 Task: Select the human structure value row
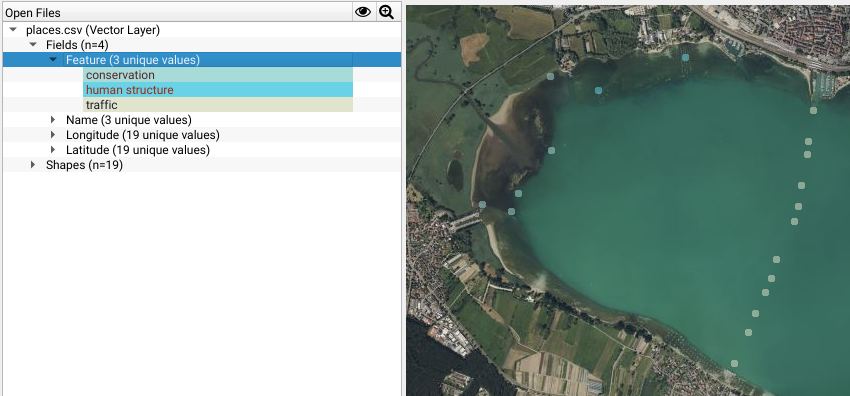click(218, 90)
